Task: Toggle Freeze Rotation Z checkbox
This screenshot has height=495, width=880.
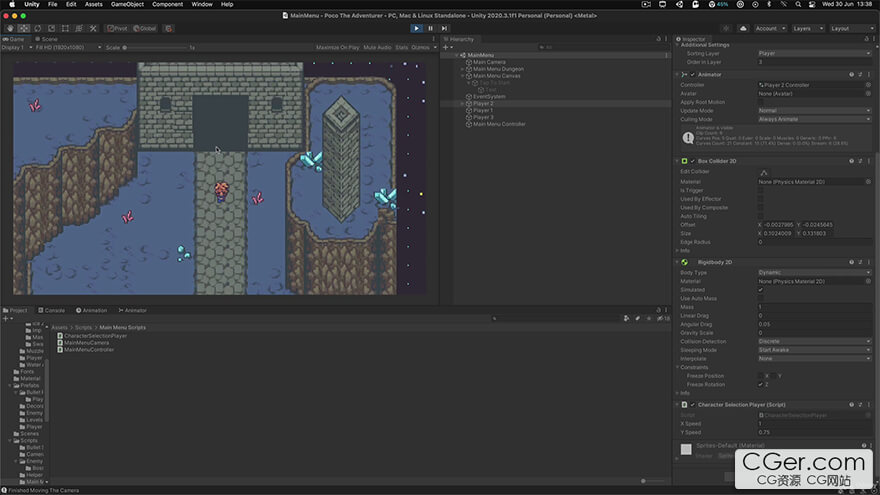Action: 761,385
